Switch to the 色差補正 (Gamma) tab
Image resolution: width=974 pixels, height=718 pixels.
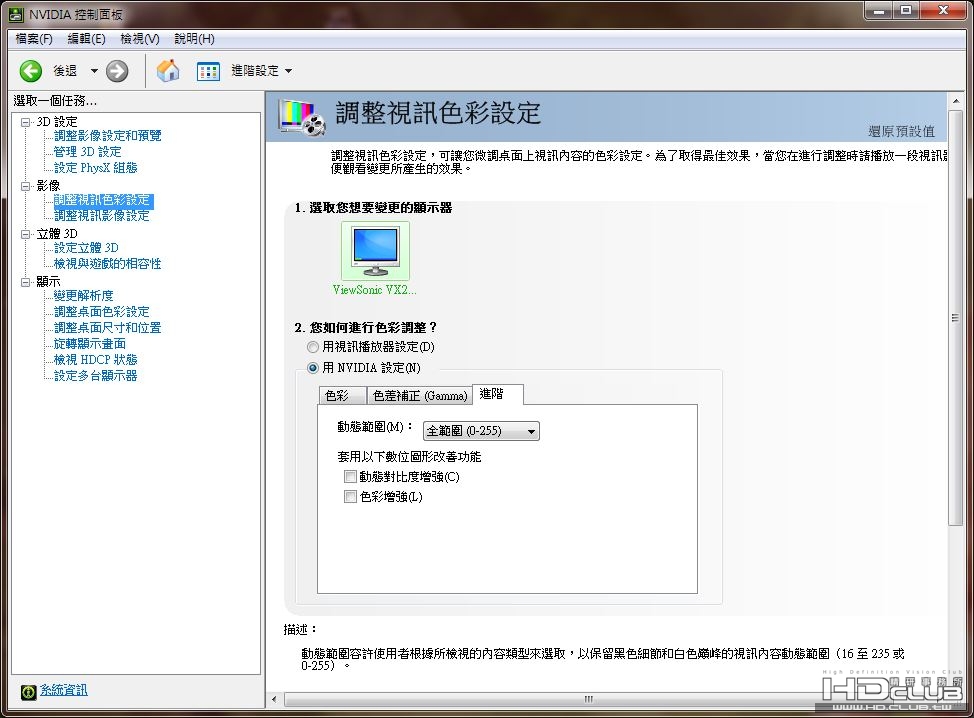point(419,395)
